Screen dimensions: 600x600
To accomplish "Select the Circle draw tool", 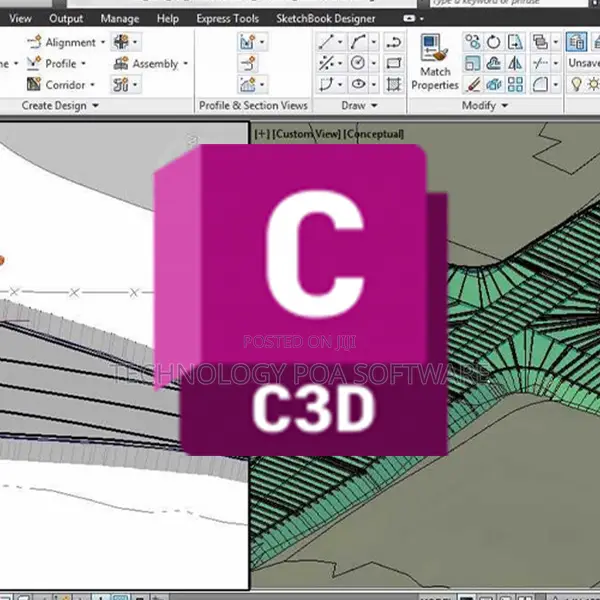I will click(x=358, y=63).
